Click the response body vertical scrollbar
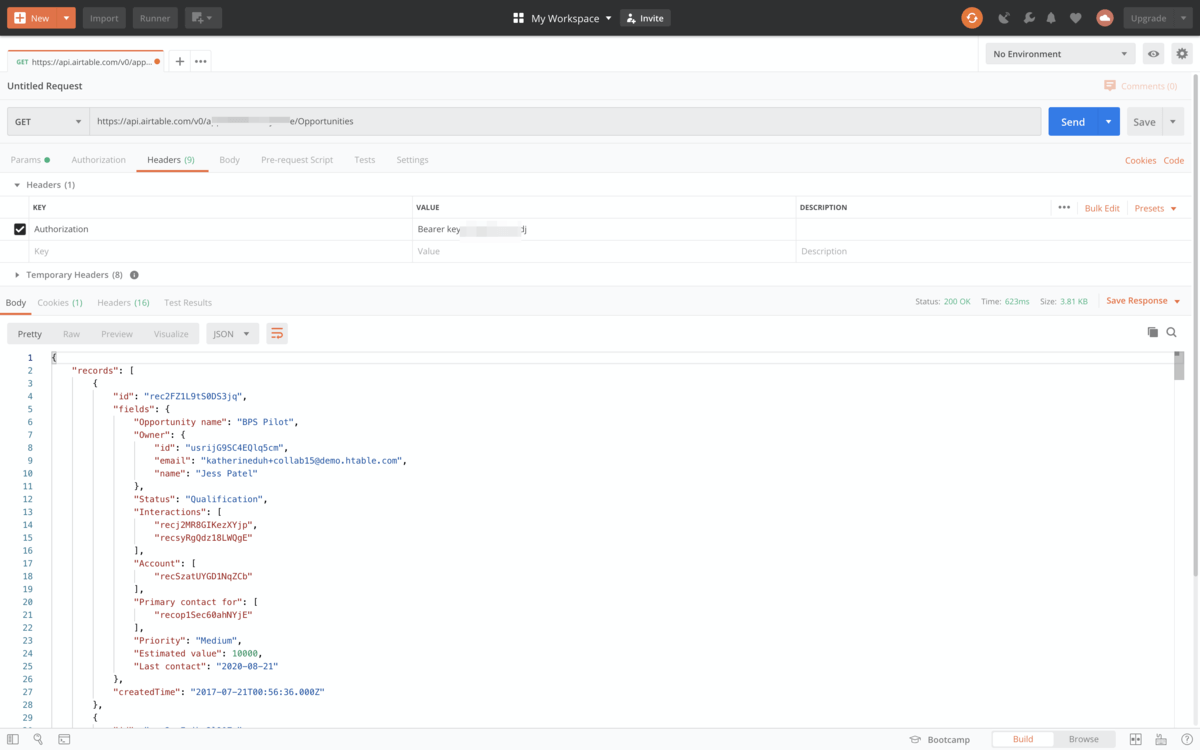This screenshot has width=1200, height=750. (x=1179, y=367)
